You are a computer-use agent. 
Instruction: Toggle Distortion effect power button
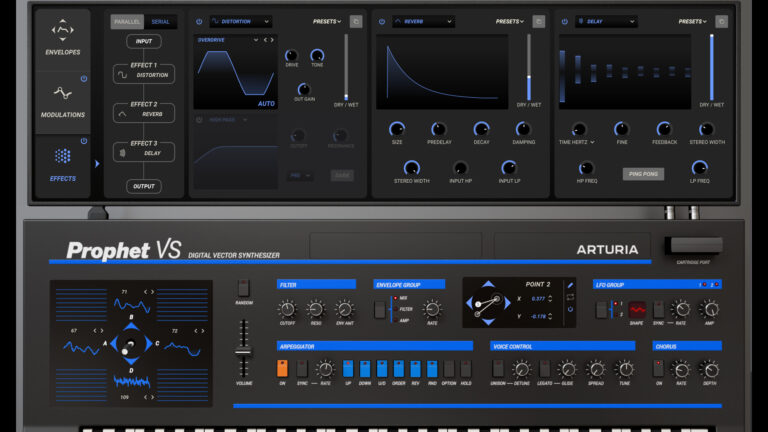199,22
